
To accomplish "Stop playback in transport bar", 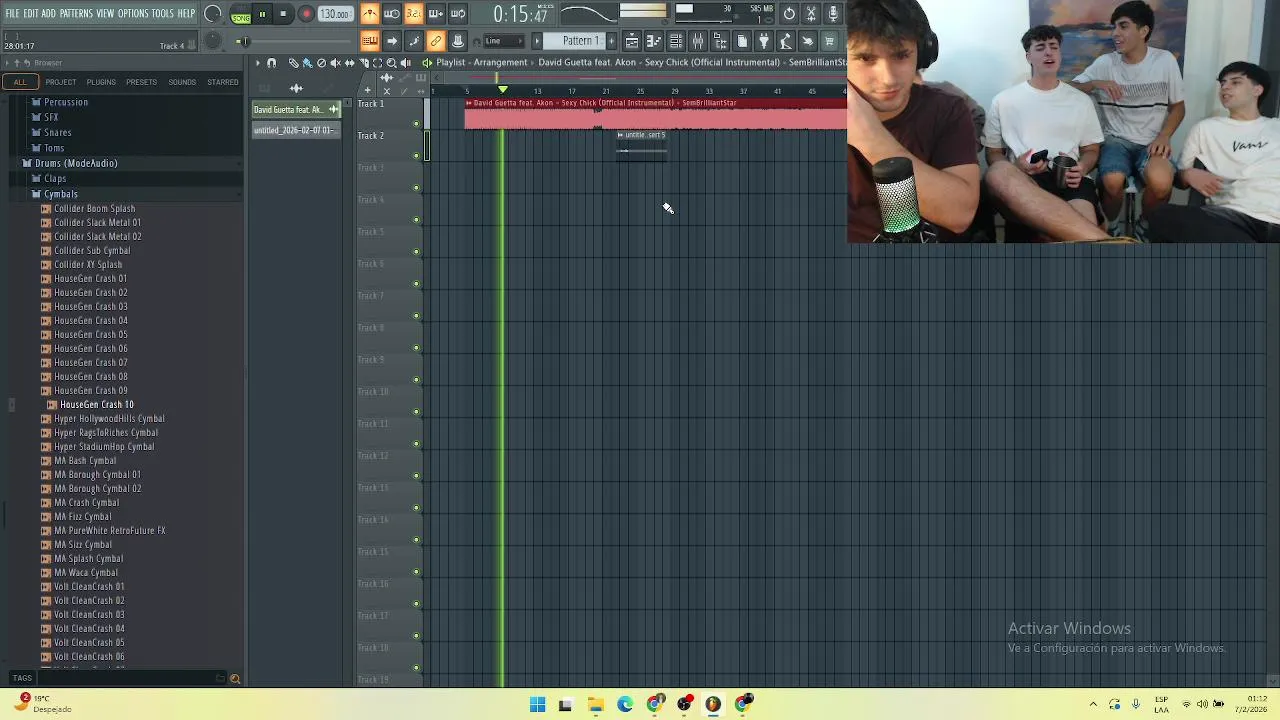I will click(x=284, y=14).
